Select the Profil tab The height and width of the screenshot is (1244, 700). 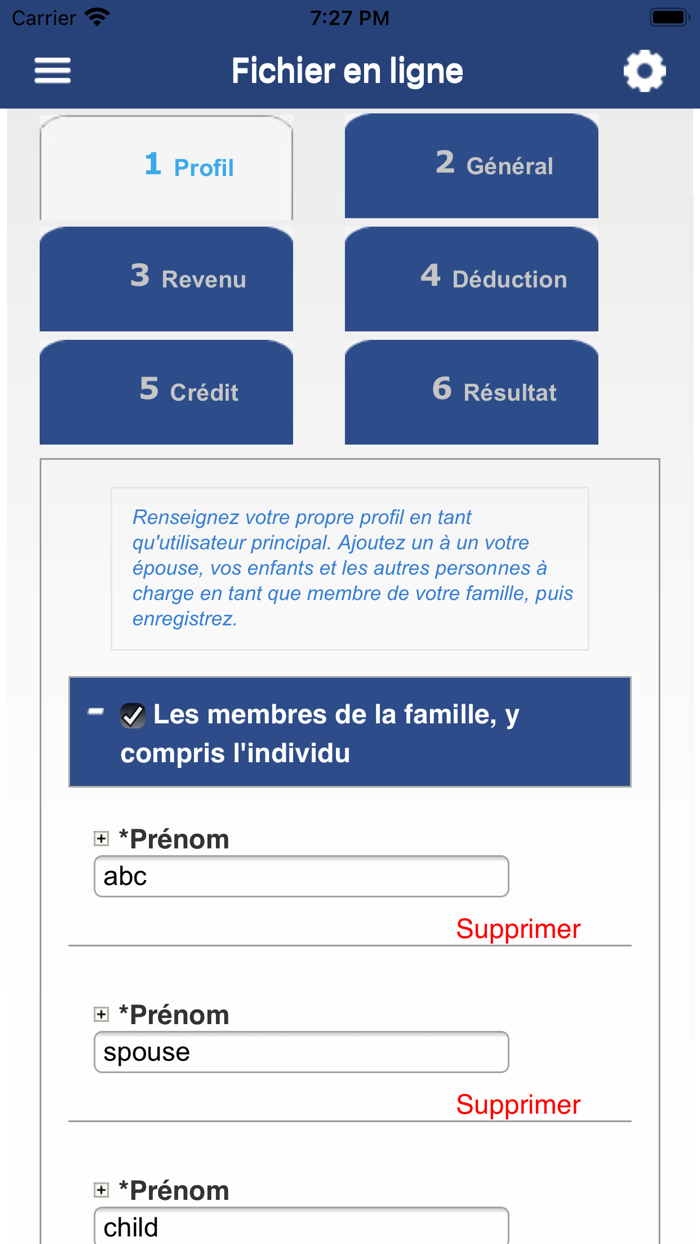click(165, 166)
